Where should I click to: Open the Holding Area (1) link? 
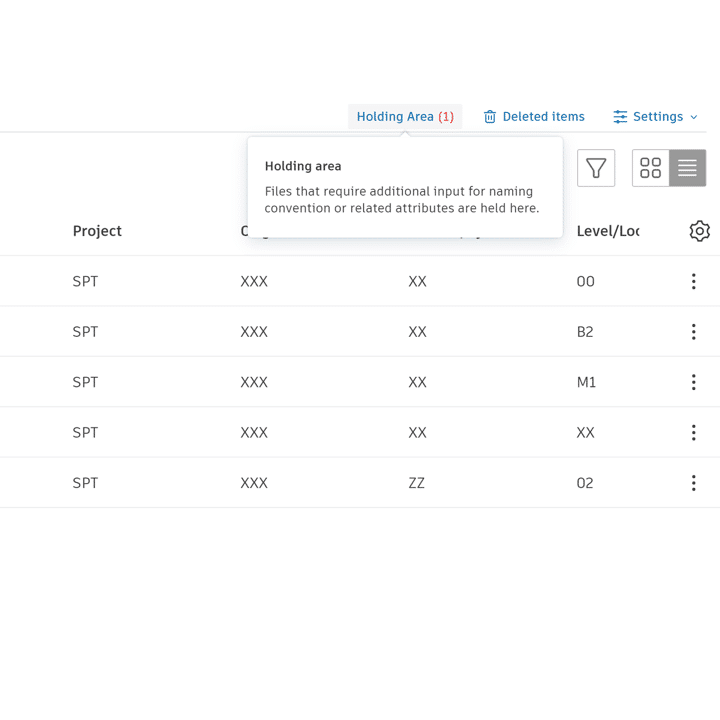405,117
